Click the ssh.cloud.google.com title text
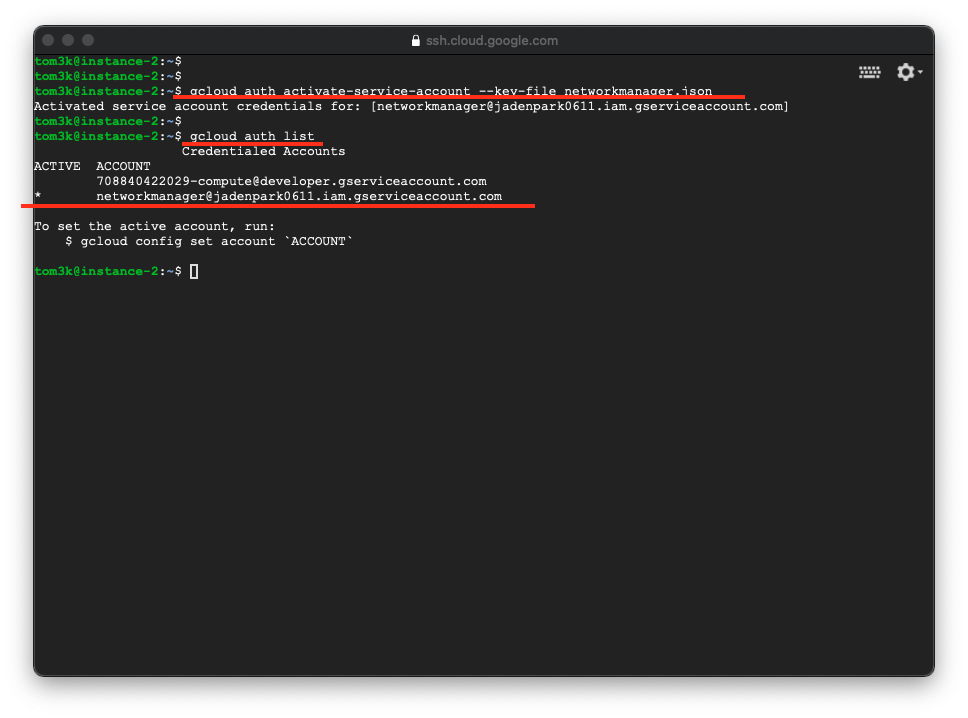The width and height of the screenshot is (968, 718). pyautogui.click(x=491, y=41)
